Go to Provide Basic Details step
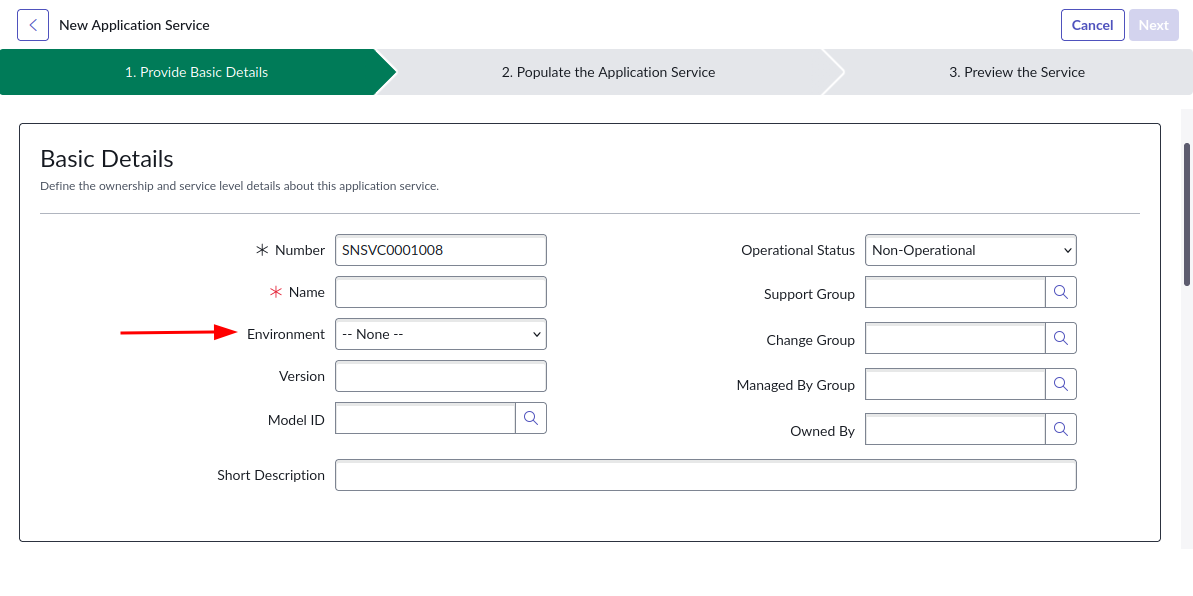This screenshot has width=1193, height=596. click(196, 72)
